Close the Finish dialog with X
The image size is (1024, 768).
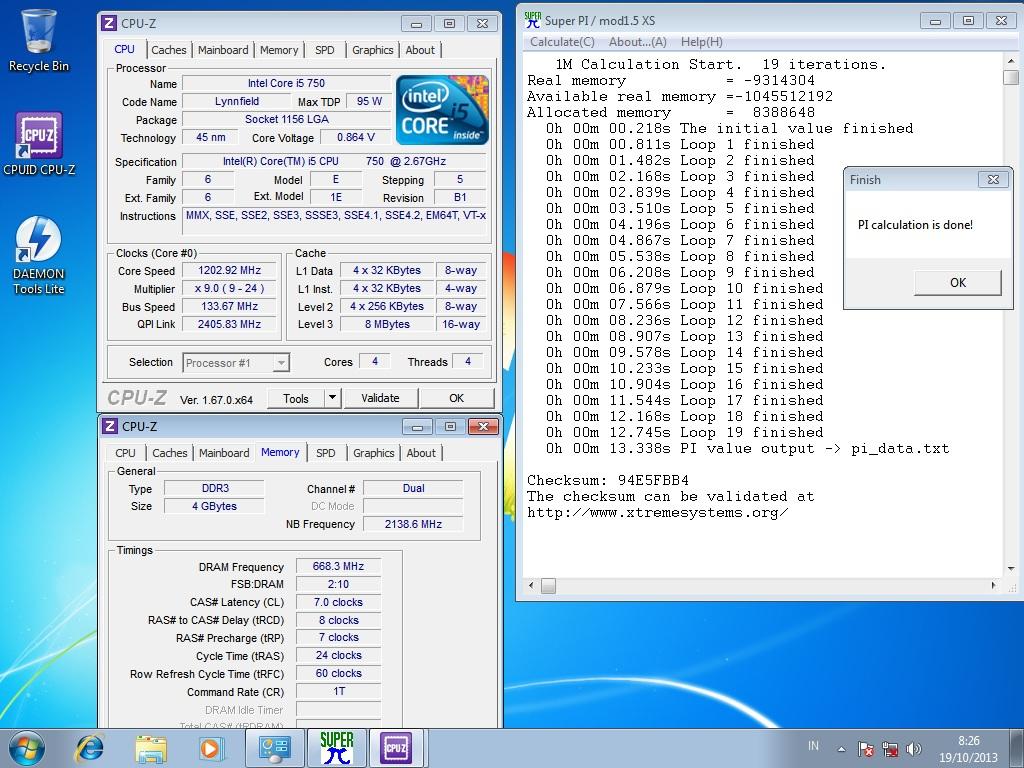point(993,180)
